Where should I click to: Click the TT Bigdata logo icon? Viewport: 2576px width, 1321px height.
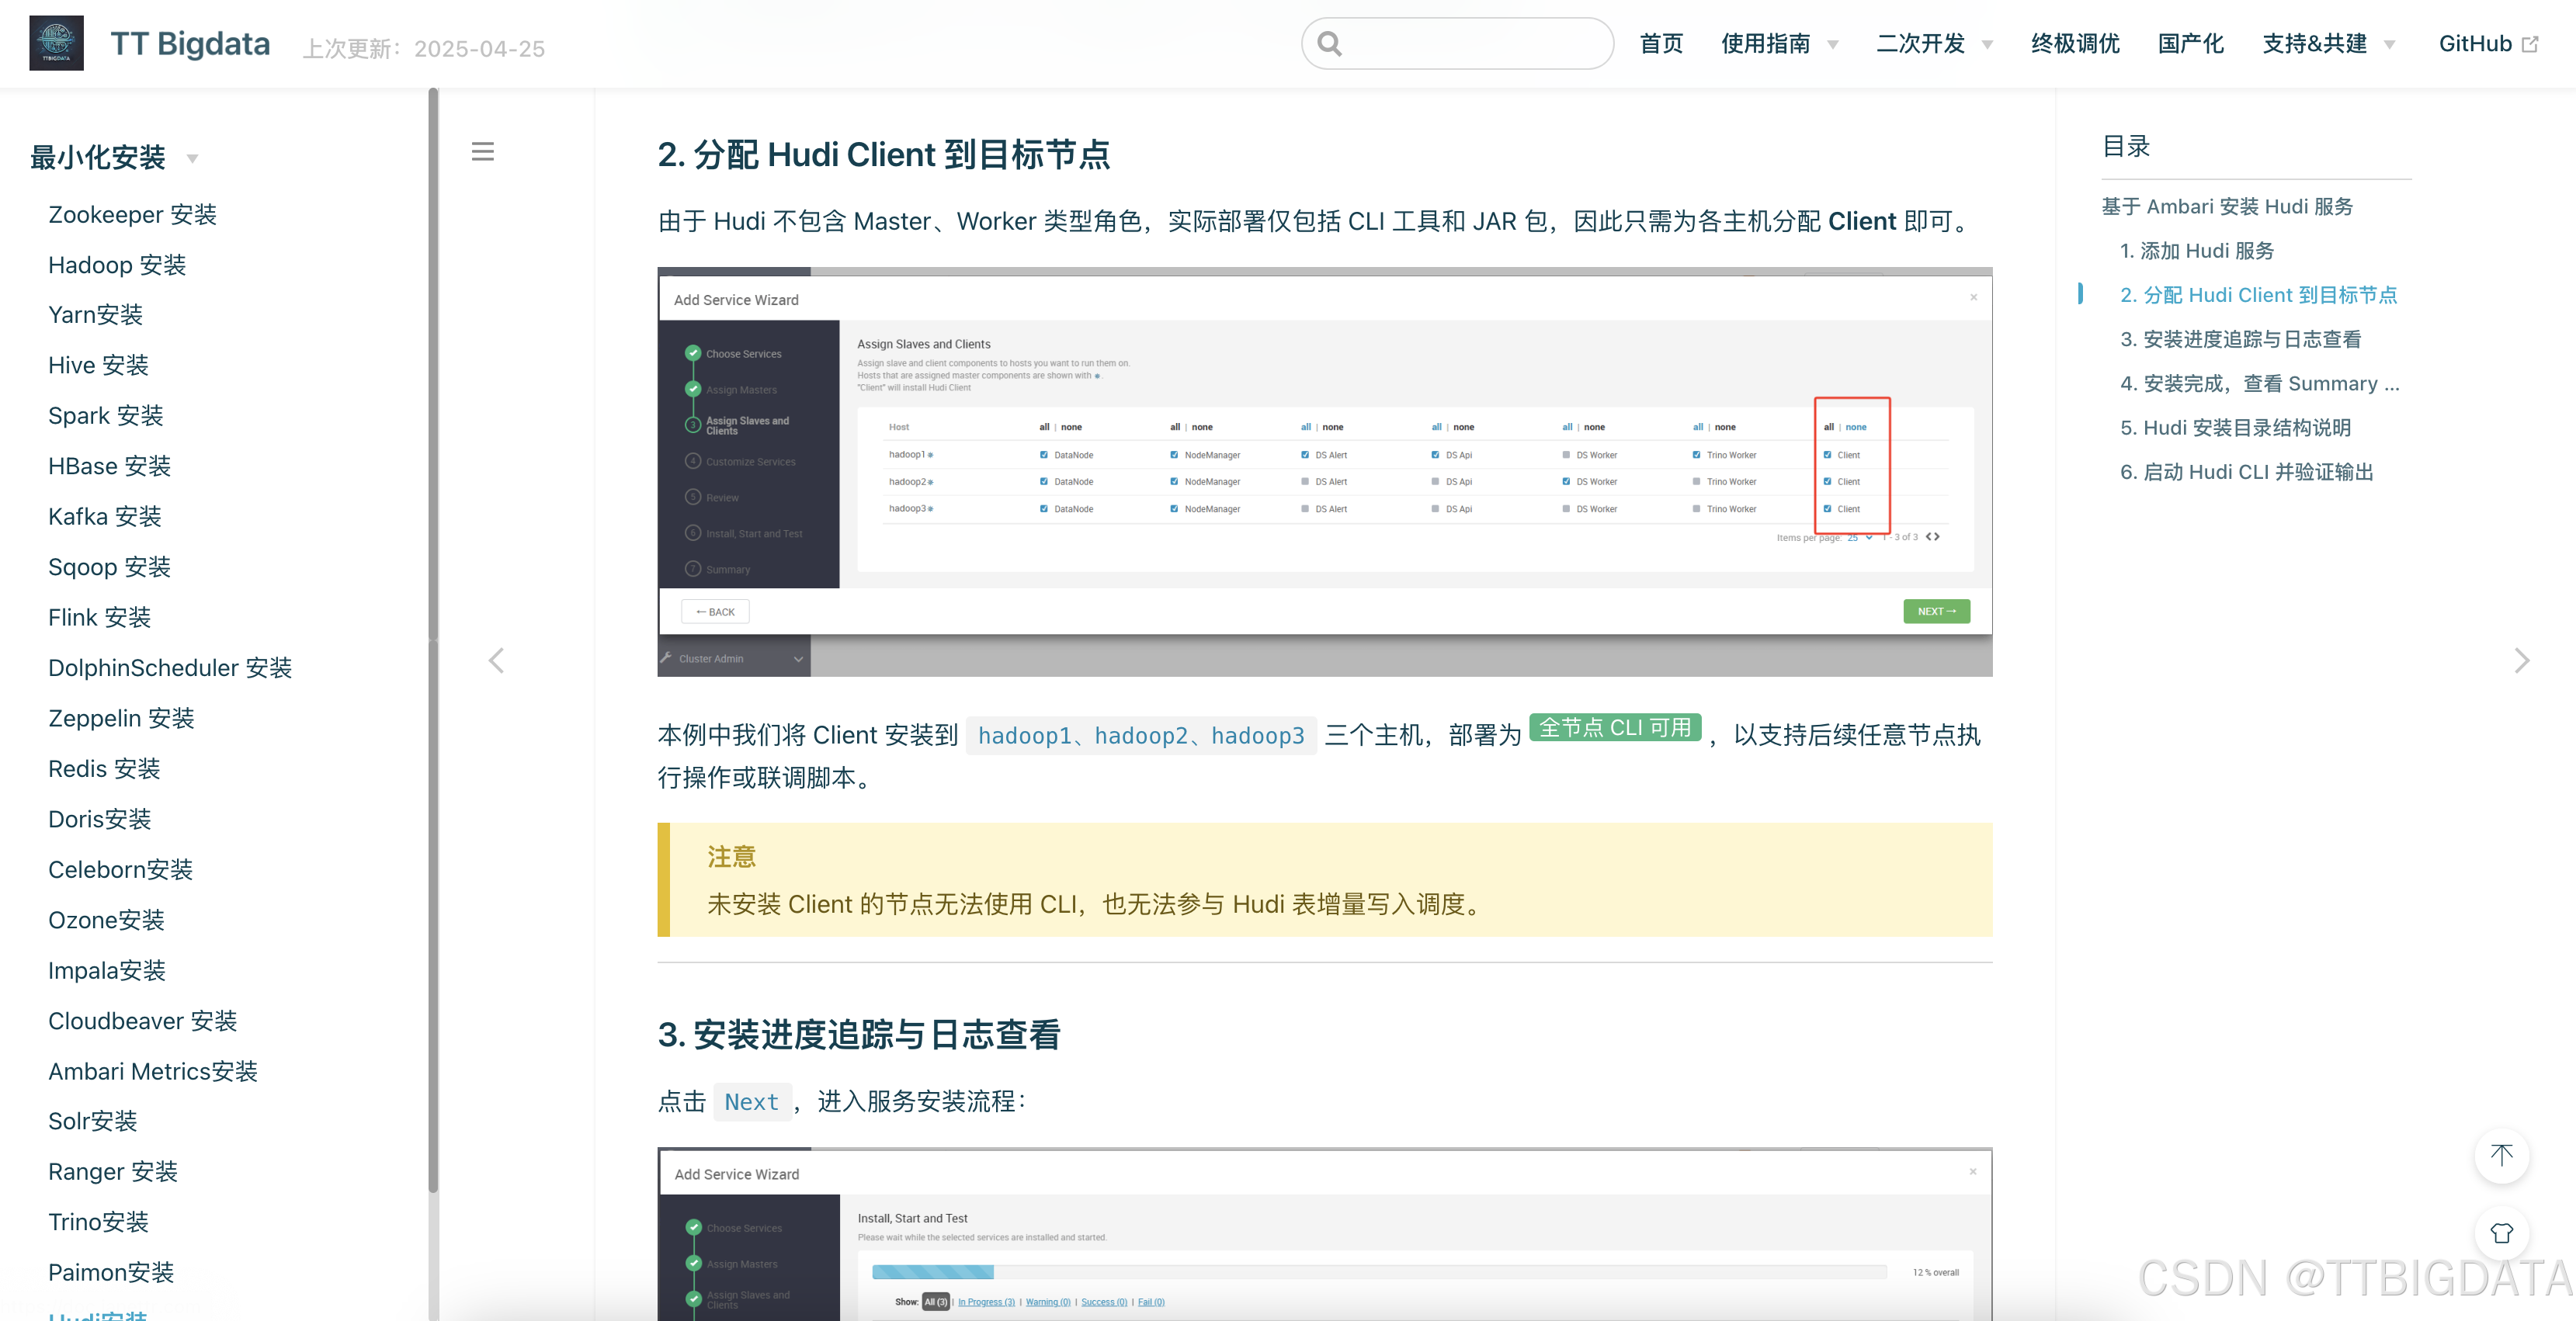(56, 43)
